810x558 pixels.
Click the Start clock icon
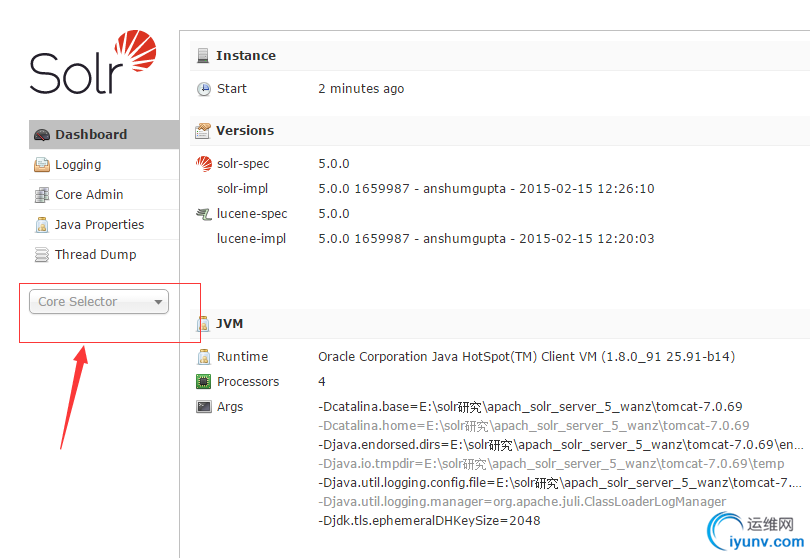tap(204, 89)
